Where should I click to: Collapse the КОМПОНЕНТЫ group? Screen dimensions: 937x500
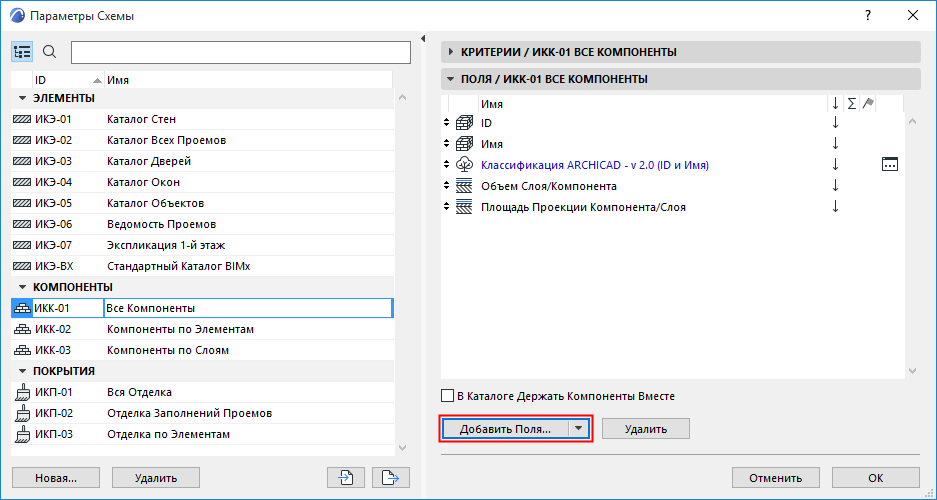click(23, 287)
